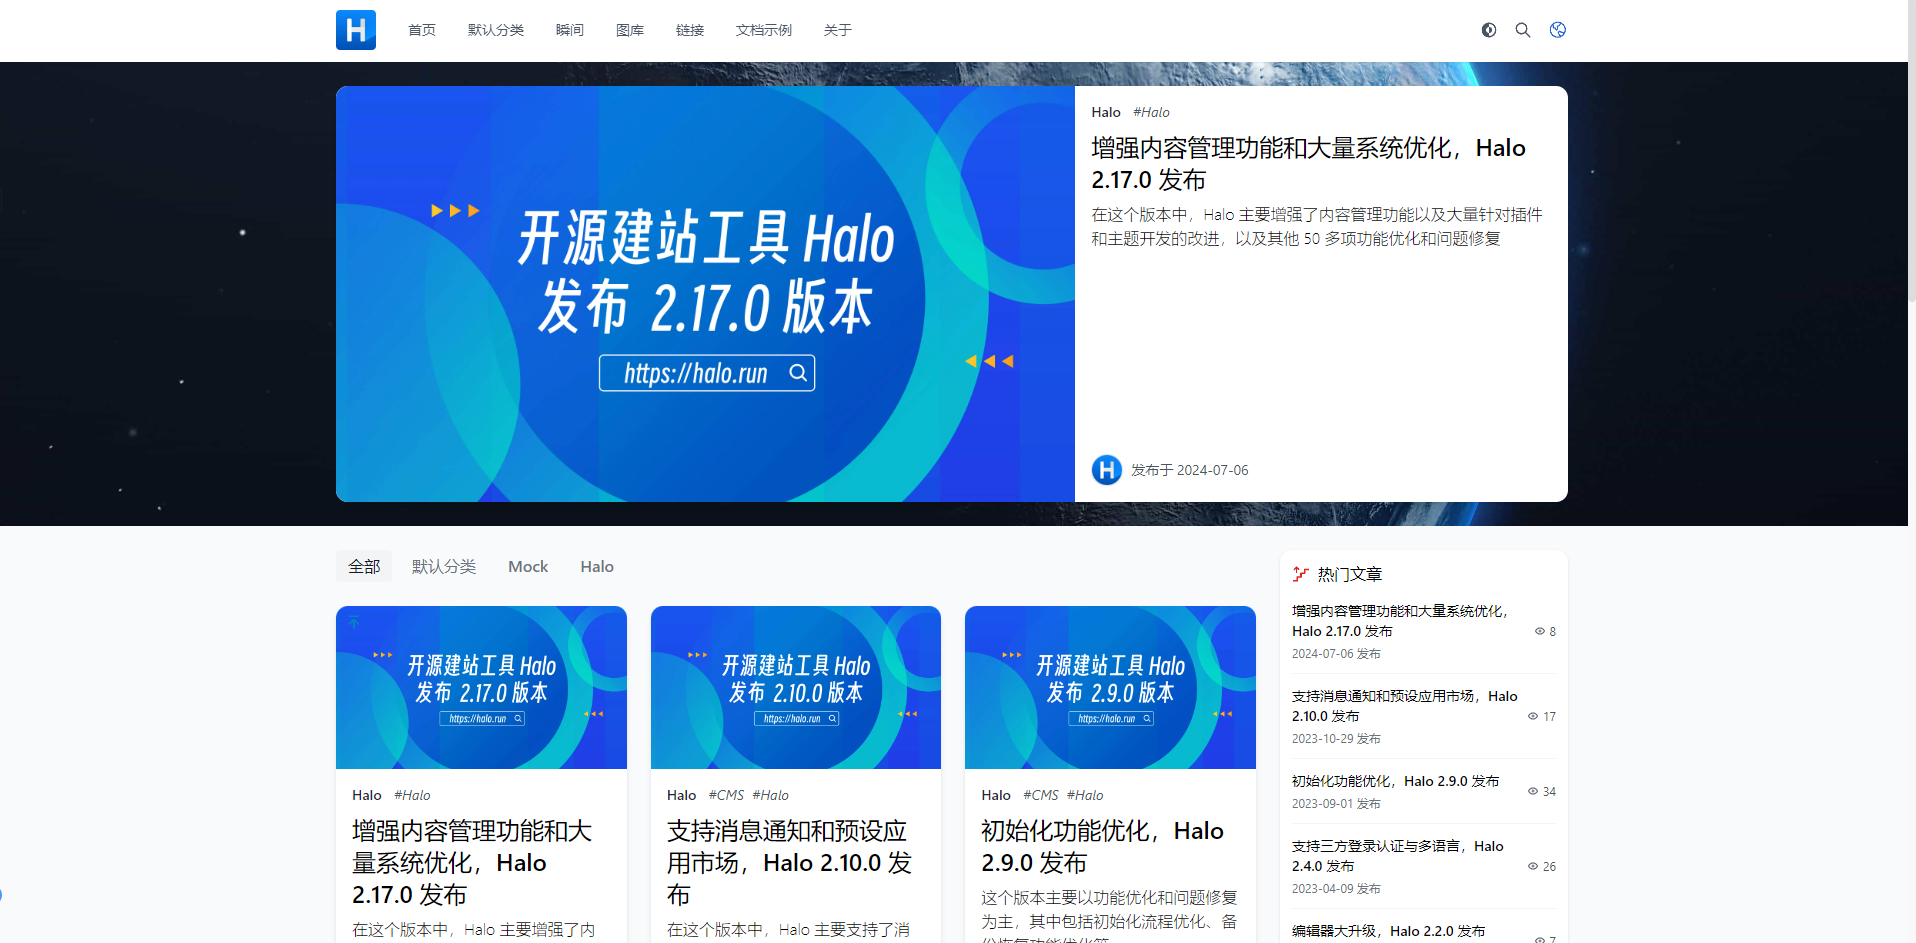Open the search magnifier icon

[x=1523, y=30]
